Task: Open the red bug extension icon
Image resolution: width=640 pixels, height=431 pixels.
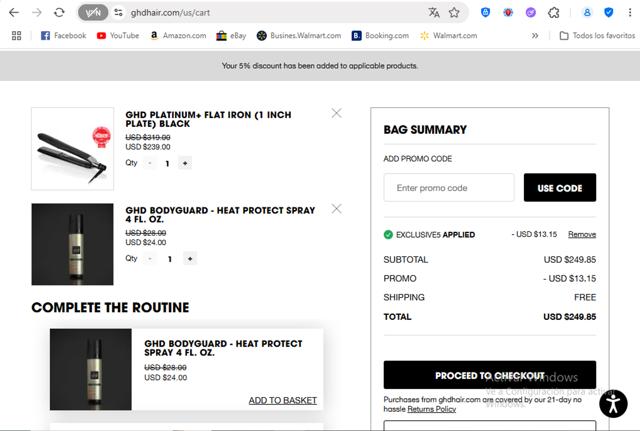Action: 508,13
